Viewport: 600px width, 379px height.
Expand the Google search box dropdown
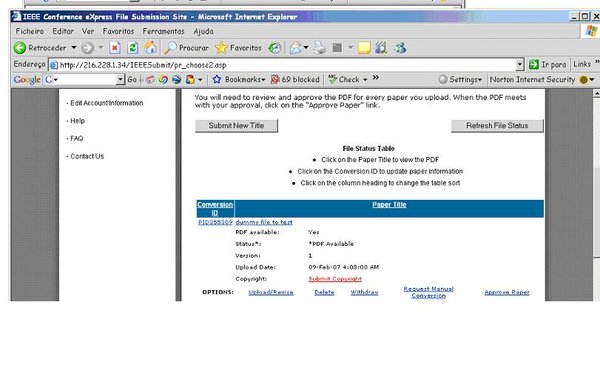coord(121,80)
